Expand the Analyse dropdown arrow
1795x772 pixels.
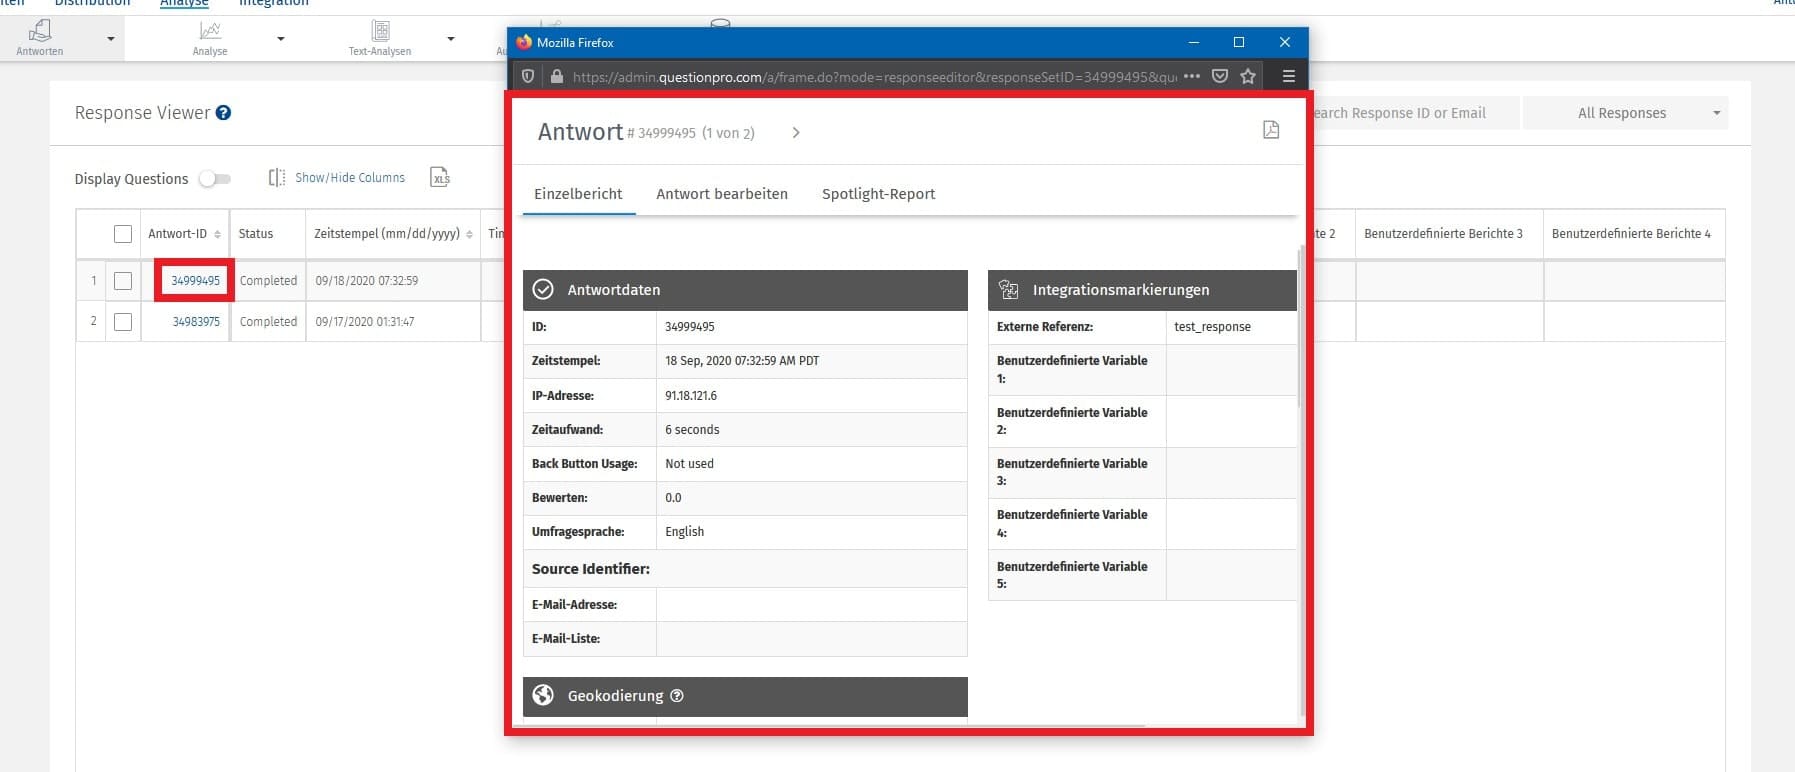(281, 39)
